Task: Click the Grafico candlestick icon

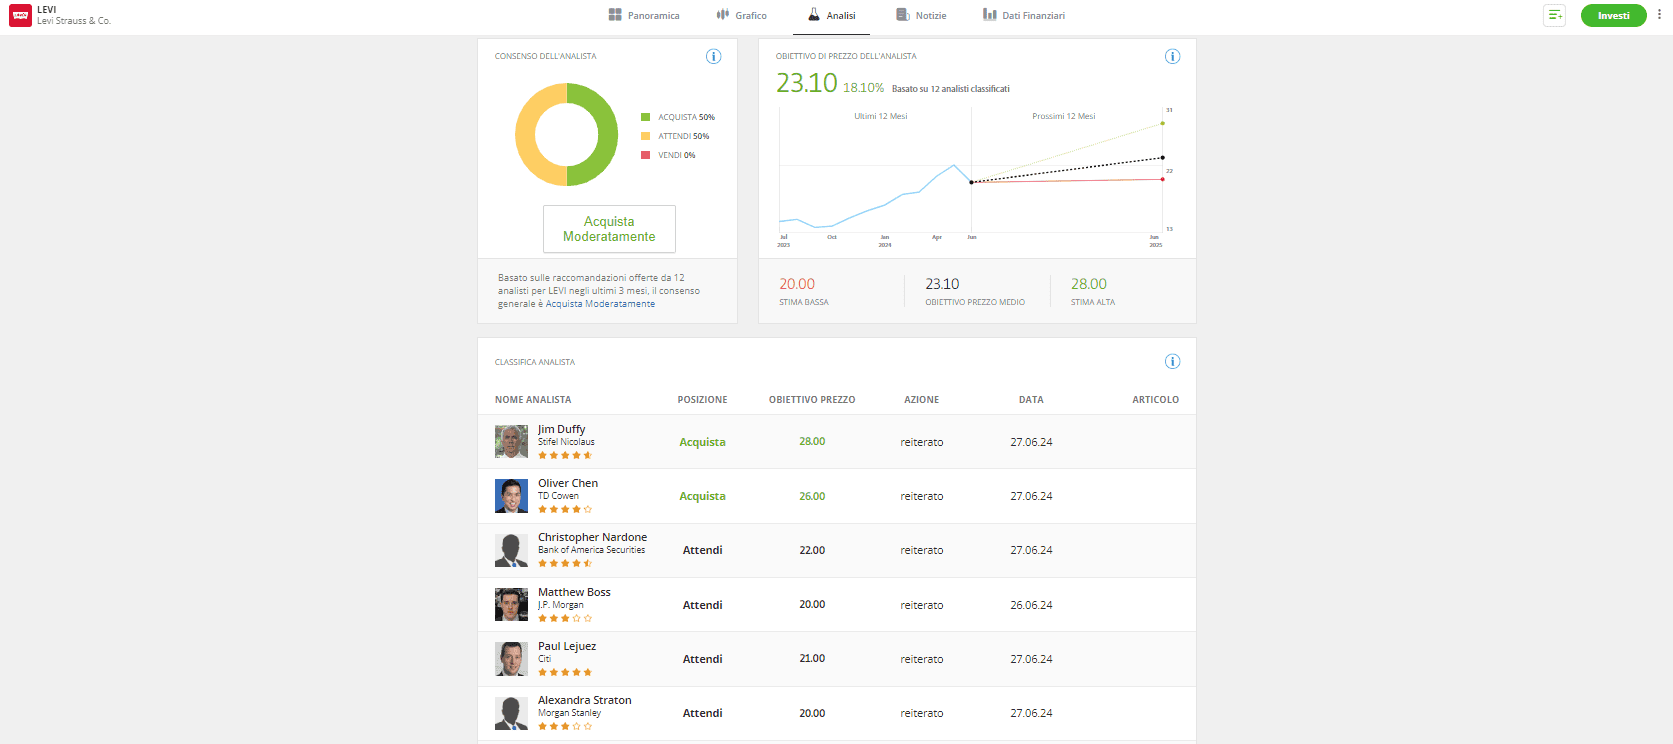Action: [x=723, y=15]
